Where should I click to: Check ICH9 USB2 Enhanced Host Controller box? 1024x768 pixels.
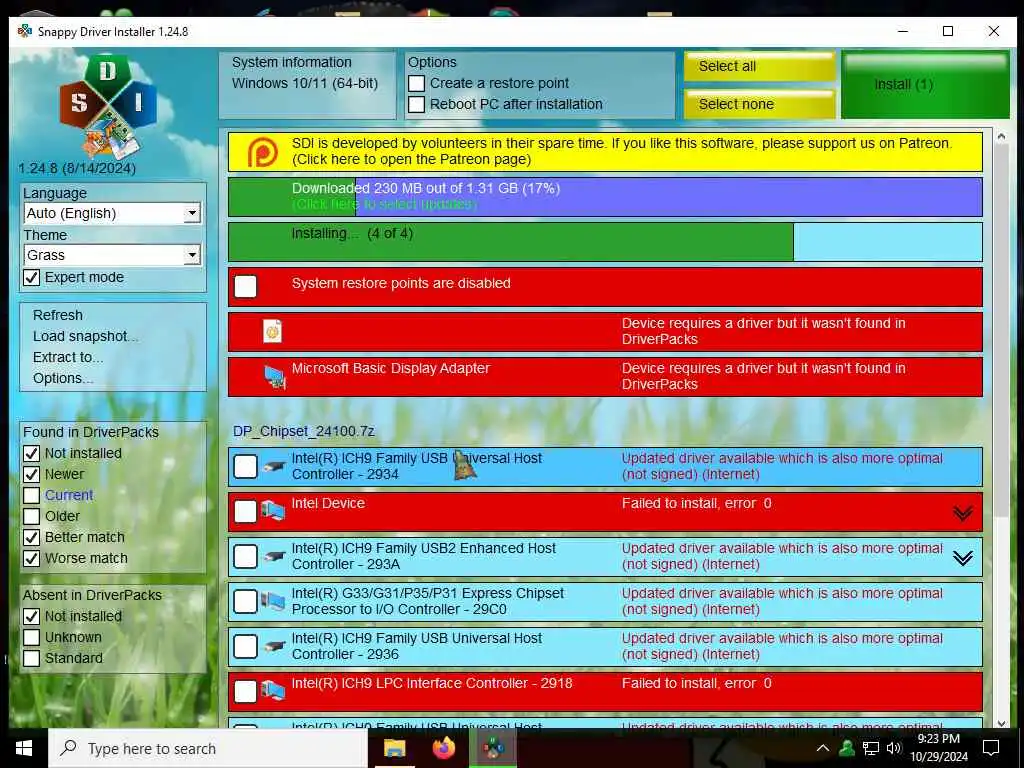[x=246, y=556]
